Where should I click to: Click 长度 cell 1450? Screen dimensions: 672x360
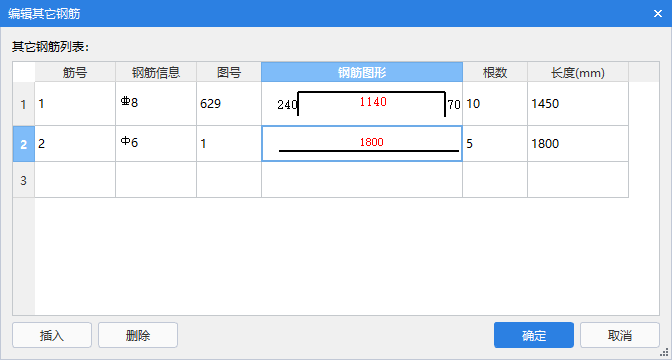click(578, 104)
